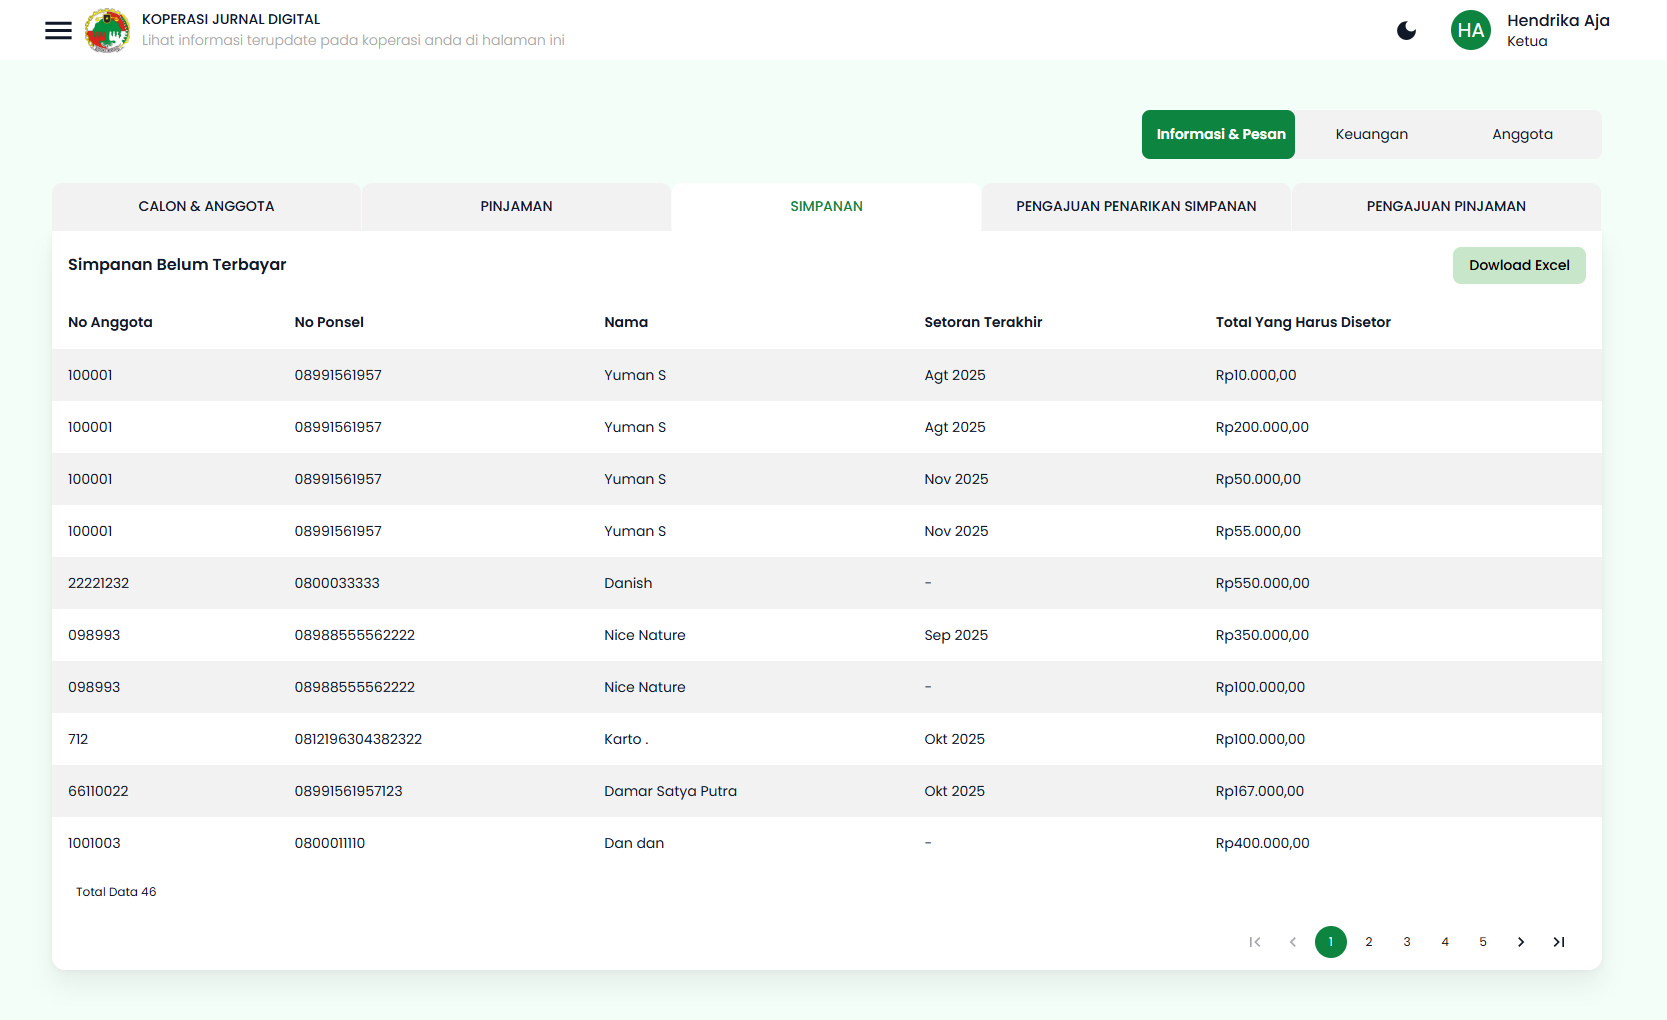Open the Anggota section
1667x1020 pixels.
pyautogui.click(x=1522, y=133)
